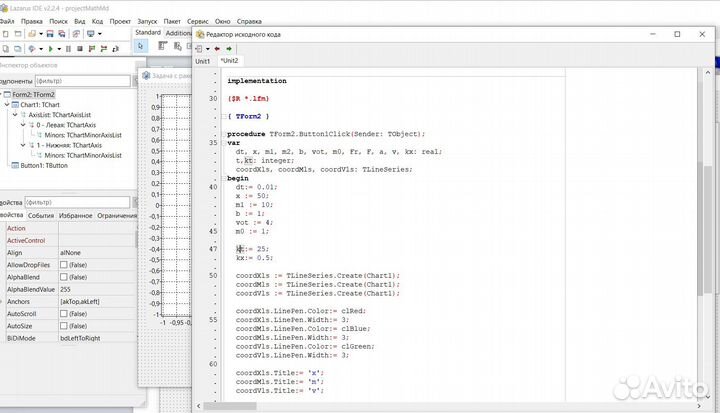Click the red back arrow in source editor
Image resolution: width=720 pixels, height=413 pixels.
point(215,47)
